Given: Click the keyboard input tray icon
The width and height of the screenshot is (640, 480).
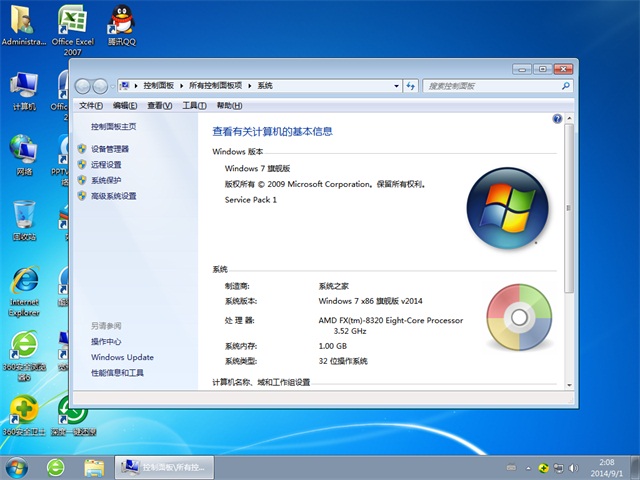Looking at the screenshot, I should click(511, 468).
